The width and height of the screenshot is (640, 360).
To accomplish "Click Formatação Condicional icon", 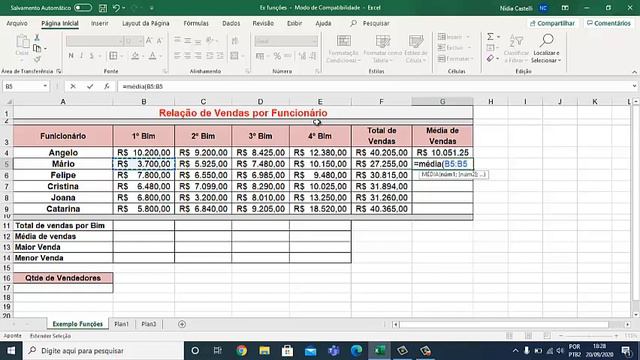I will pos(344,41).
